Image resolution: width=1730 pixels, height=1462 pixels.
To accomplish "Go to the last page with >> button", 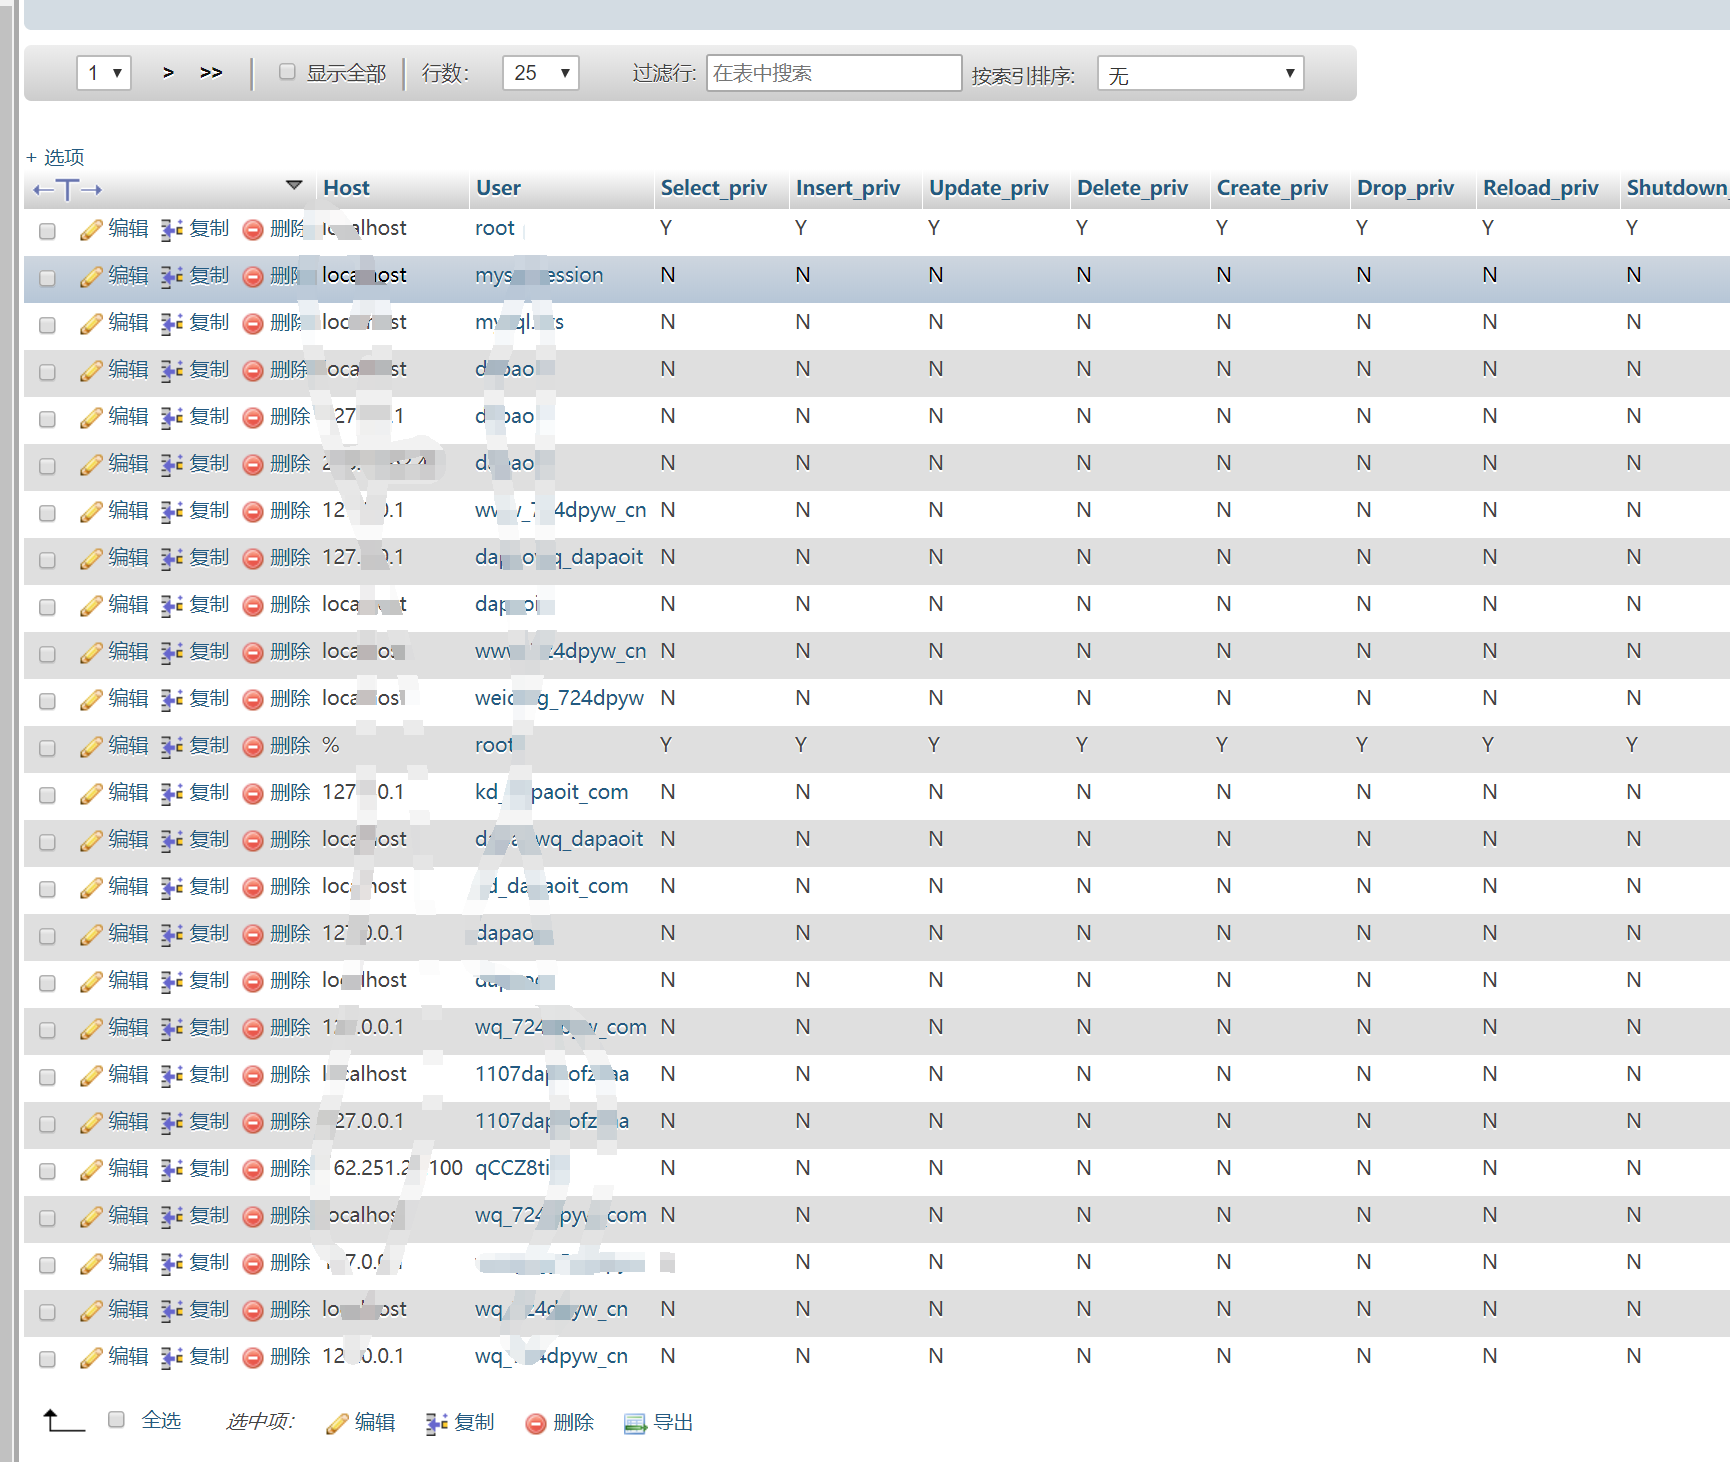I will (211, 73).
